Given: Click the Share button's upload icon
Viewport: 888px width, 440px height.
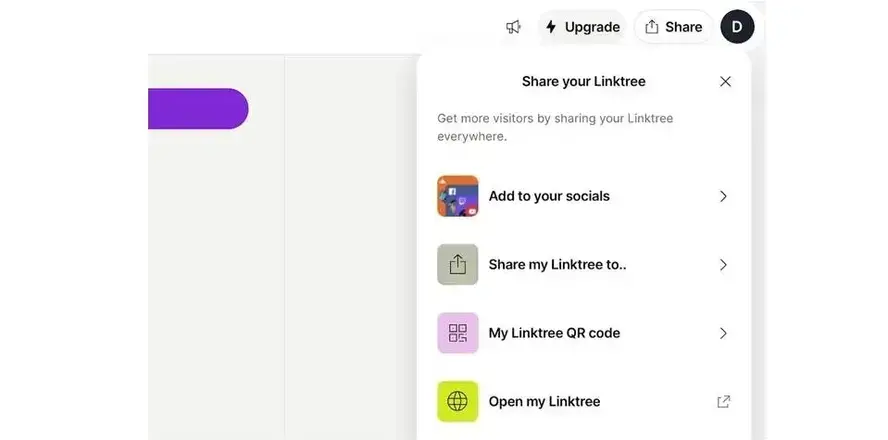Looking at the screenshot, I should click(652, 27).
